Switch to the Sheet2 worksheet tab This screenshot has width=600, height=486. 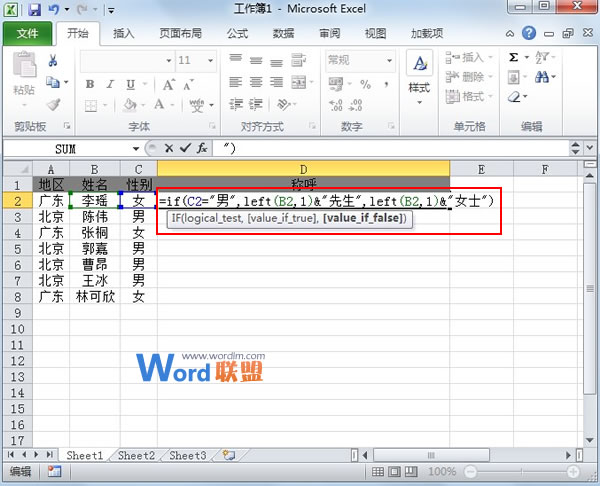point(137,455)
